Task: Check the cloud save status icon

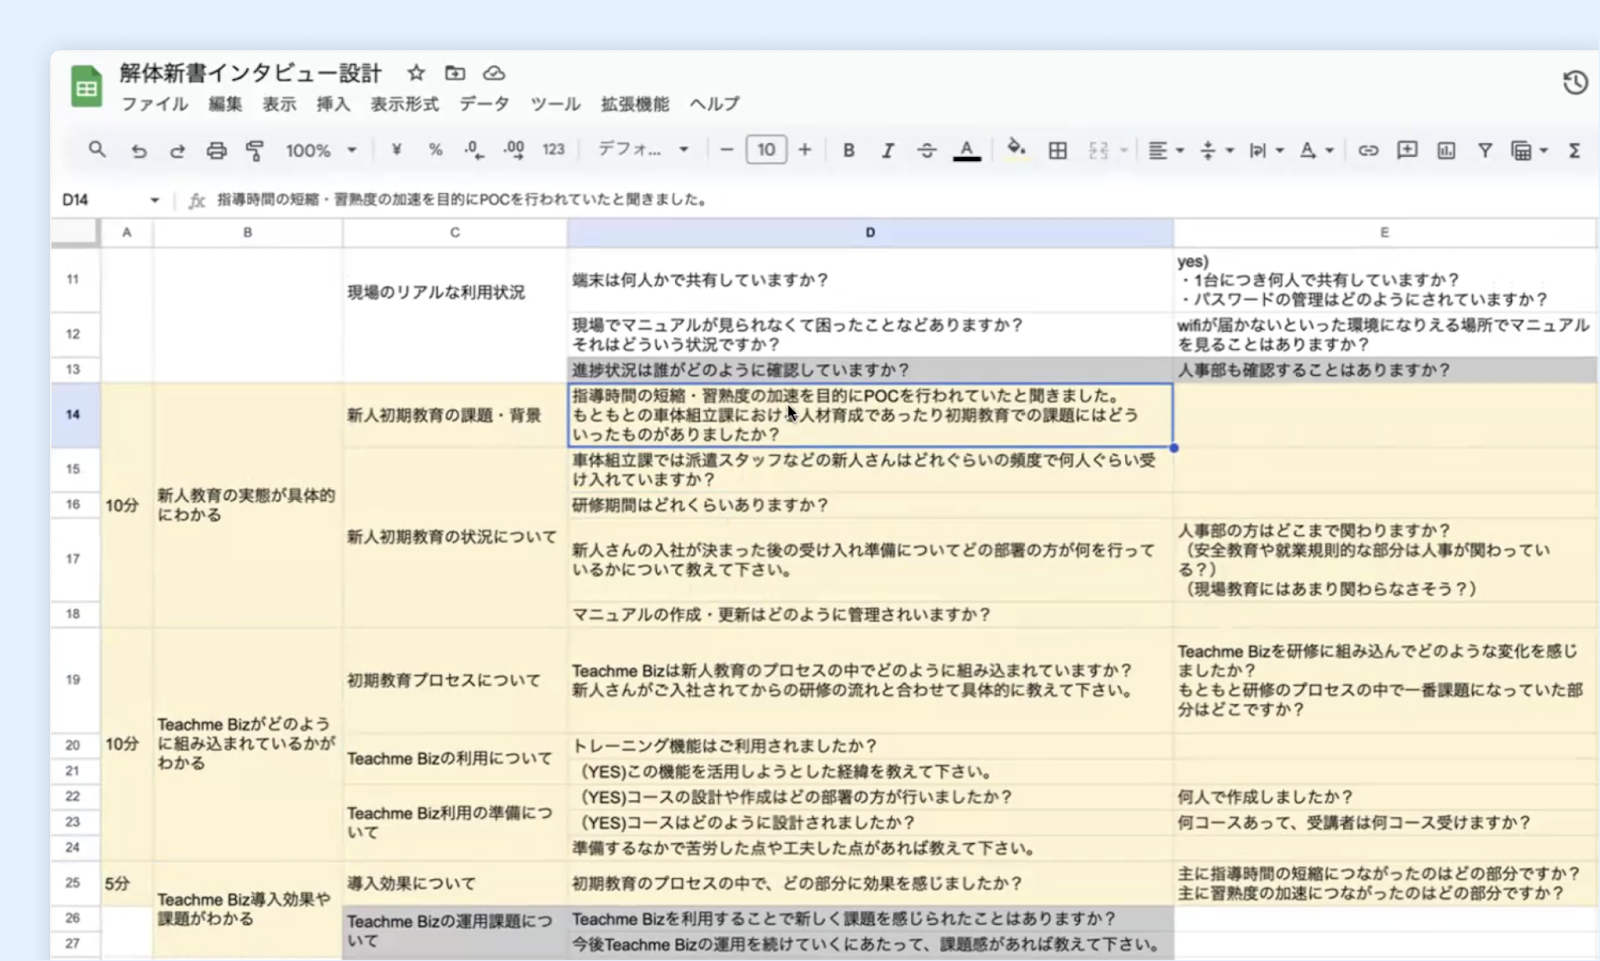Action: click(x=494, y=73)
